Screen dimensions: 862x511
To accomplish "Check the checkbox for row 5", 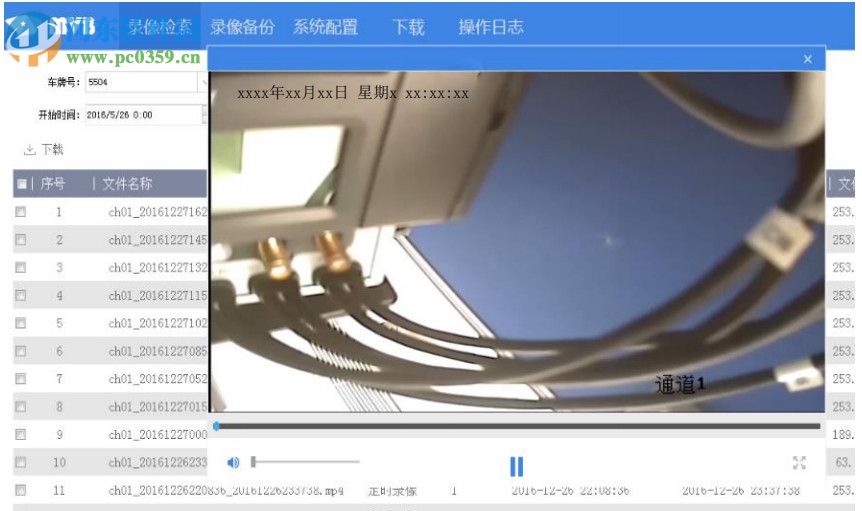I will (20, 323).
